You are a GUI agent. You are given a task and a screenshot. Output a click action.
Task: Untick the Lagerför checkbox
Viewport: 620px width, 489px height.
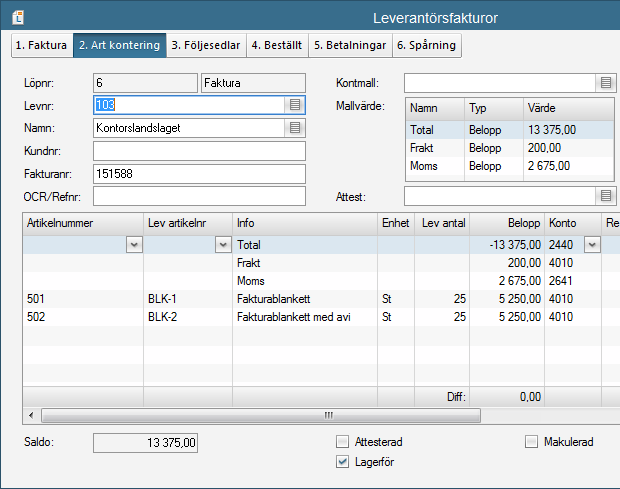[342, 462]
